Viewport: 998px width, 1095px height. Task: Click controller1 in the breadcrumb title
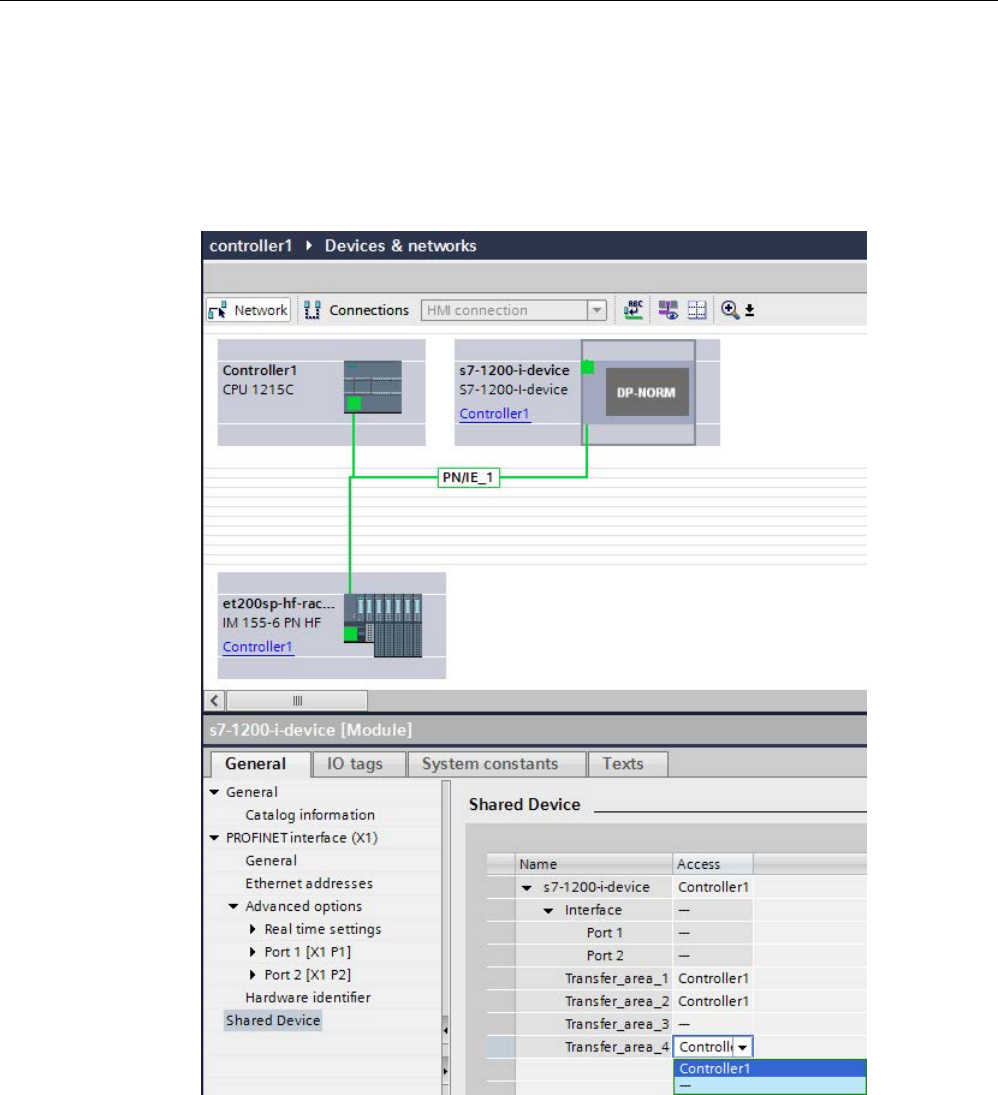click(x=251, y=246)
